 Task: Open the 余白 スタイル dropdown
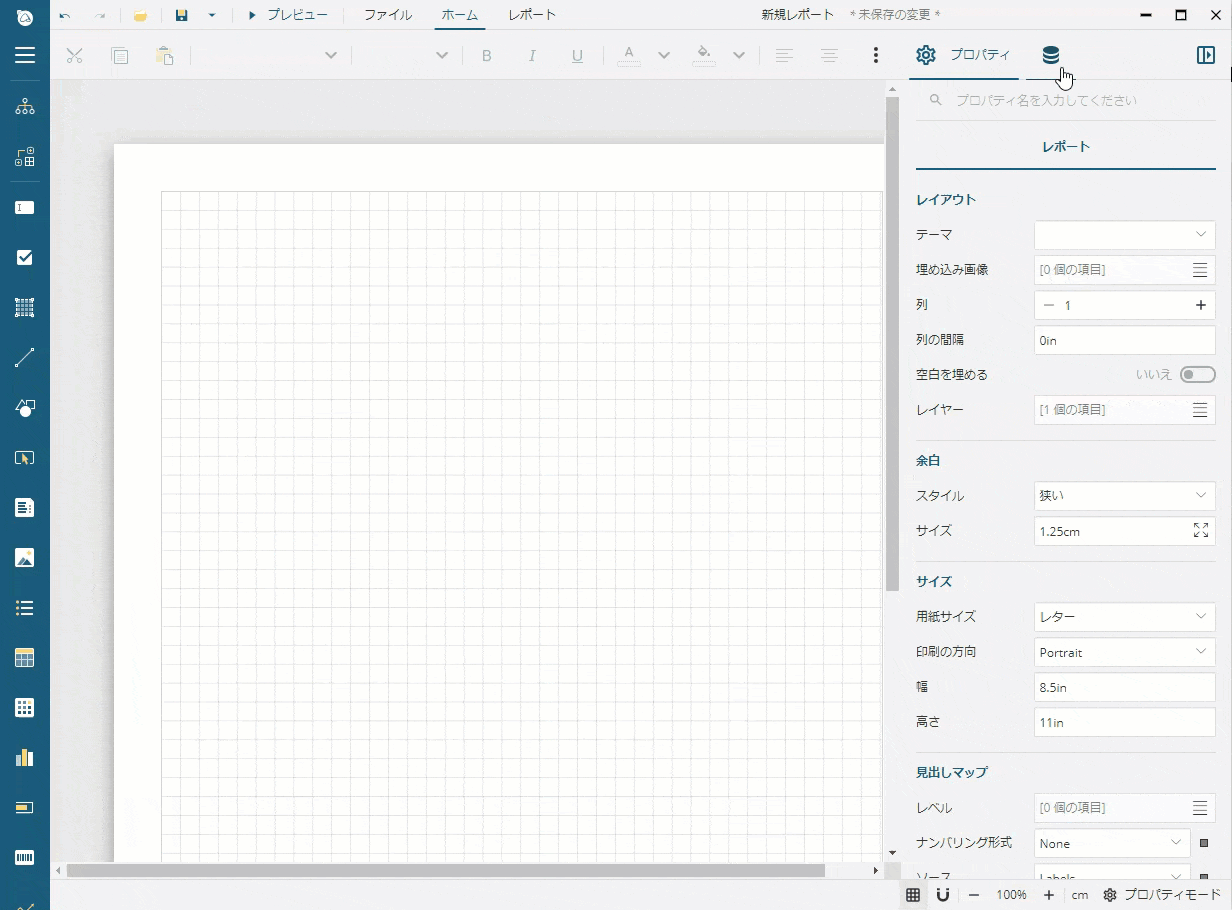(1125, 496)
